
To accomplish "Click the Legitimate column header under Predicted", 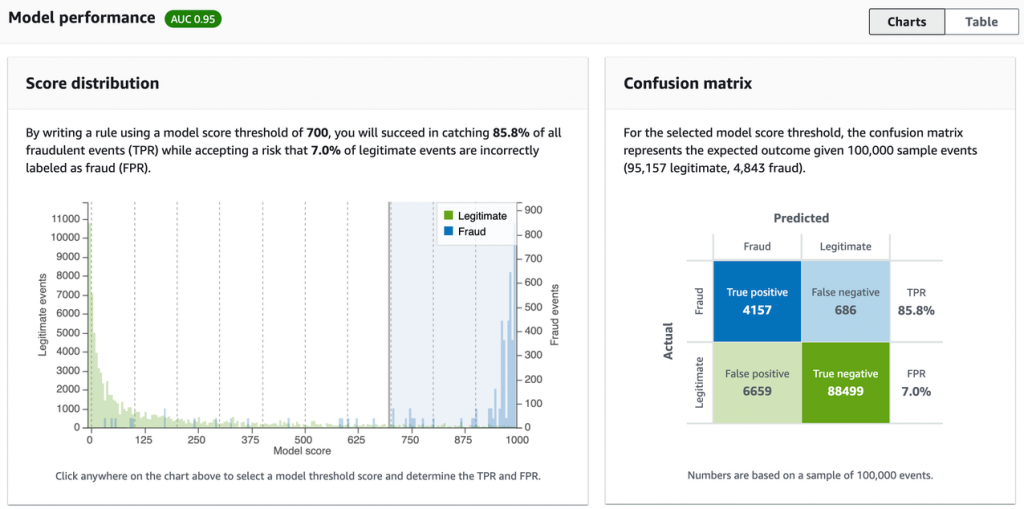I will (x=845, y=247).
